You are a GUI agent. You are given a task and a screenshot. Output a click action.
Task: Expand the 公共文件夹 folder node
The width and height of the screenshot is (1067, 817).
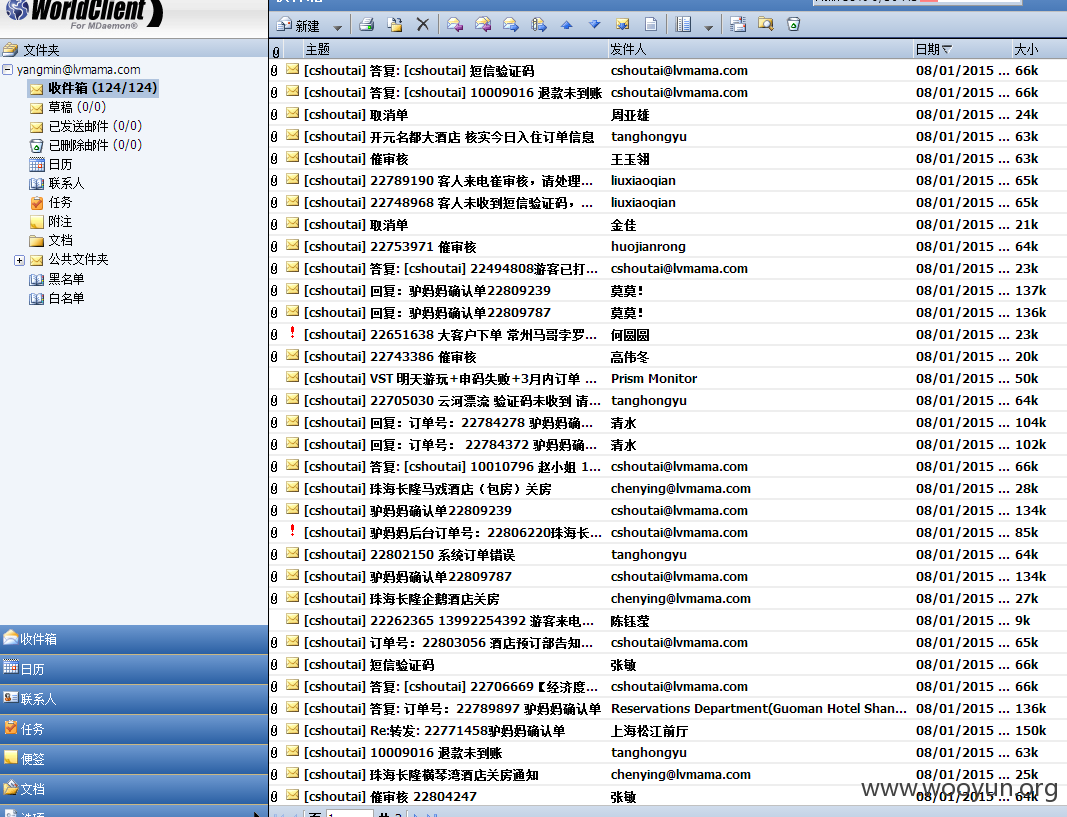(20, 261)
